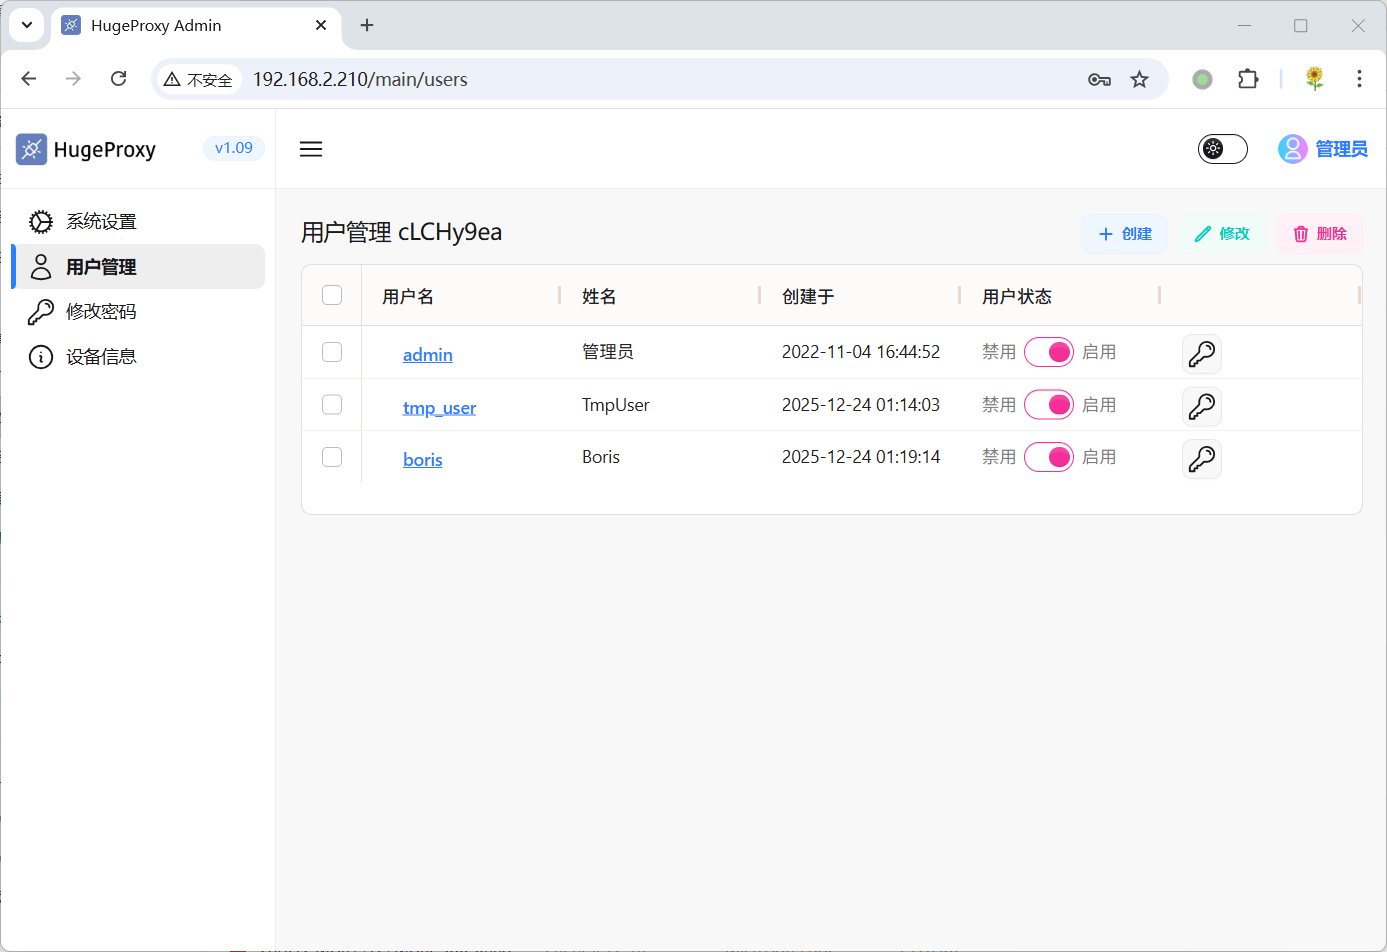This screenshot has height=952, width=1387.
Task: Click the administrator avatar icon
Action: 1292,149
